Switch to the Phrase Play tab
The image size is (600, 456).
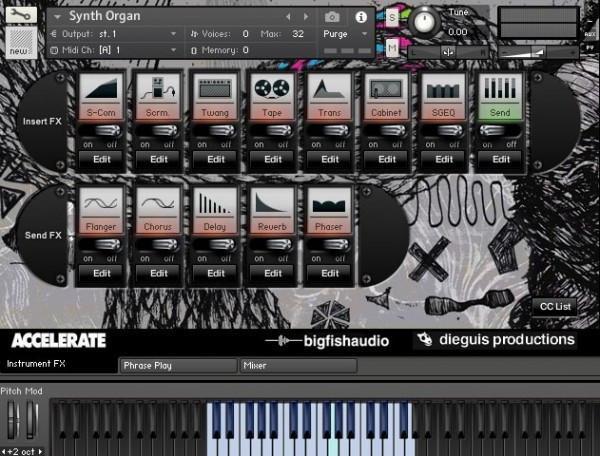coord(178,365)
